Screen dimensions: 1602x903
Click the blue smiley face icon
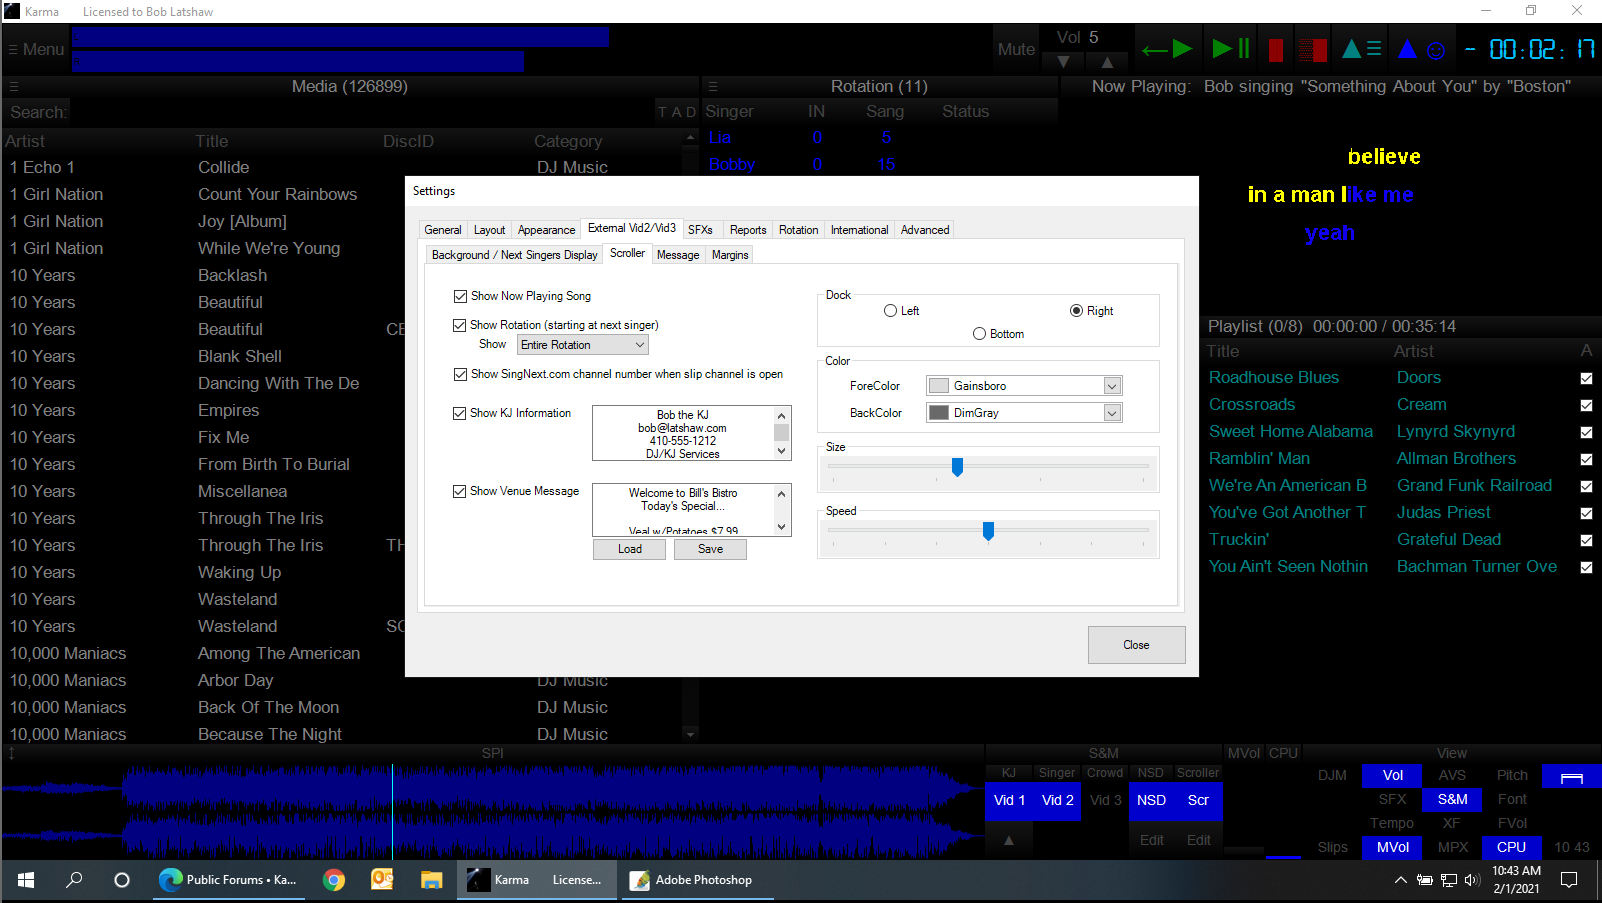pyautogui.click(x=1436, y=50)
